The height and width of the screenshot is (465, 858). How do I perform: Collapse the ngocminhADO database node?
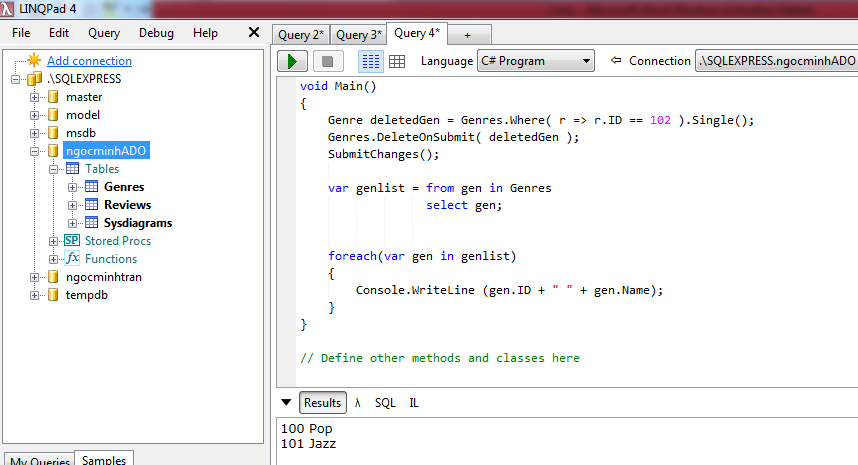[x=34, y=152]
